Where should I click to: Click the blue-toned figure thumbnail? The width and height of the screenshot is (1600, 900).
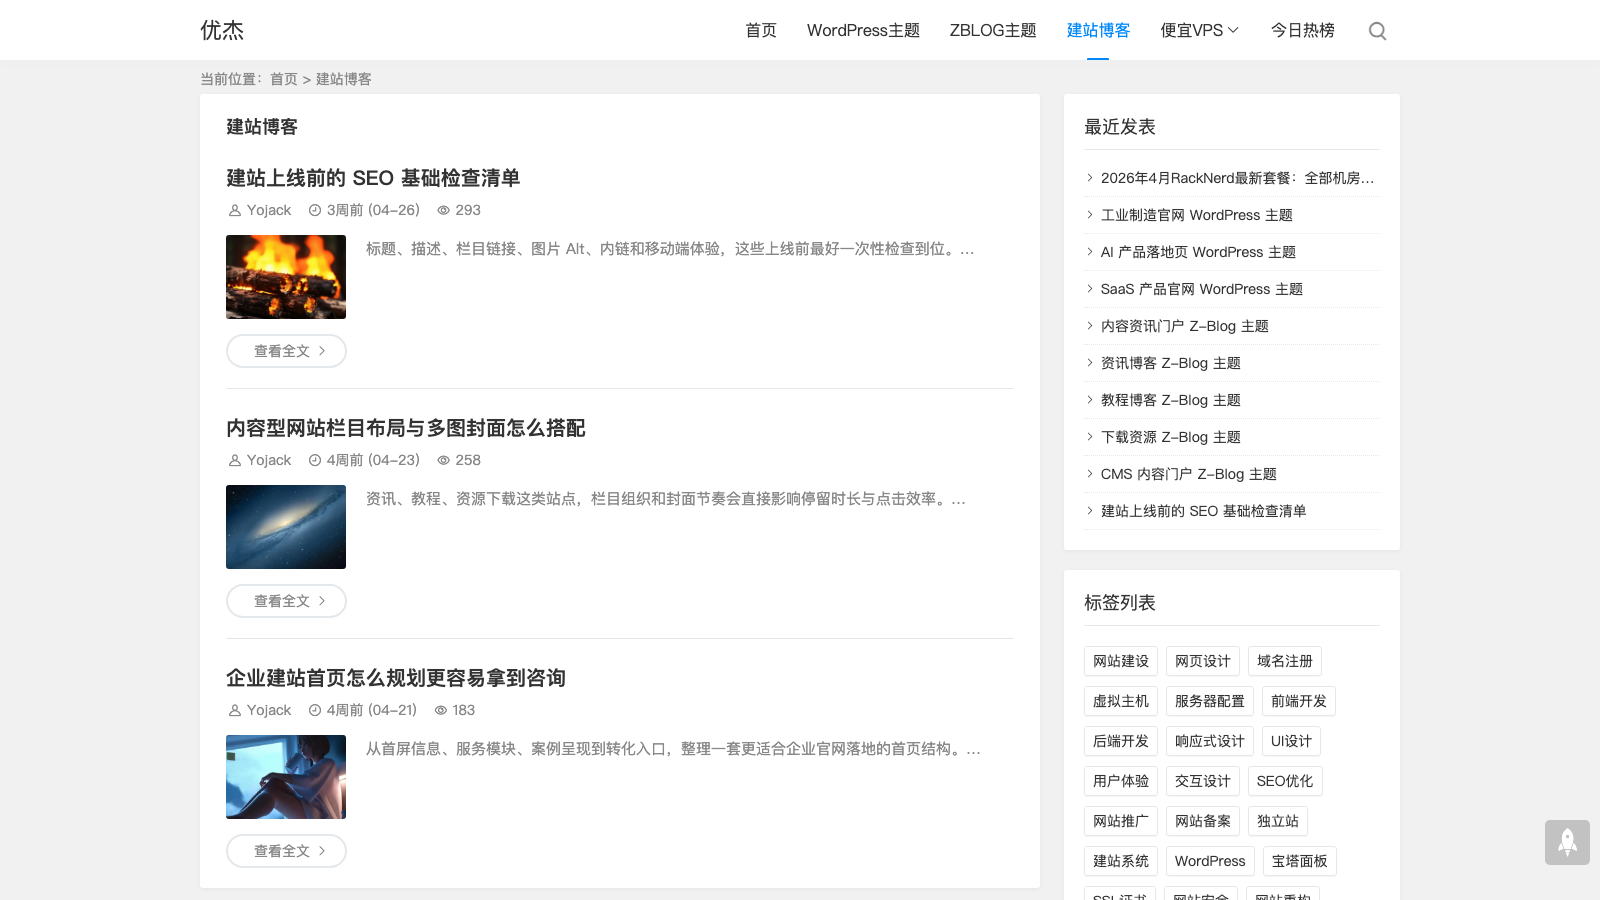(286, 777)
